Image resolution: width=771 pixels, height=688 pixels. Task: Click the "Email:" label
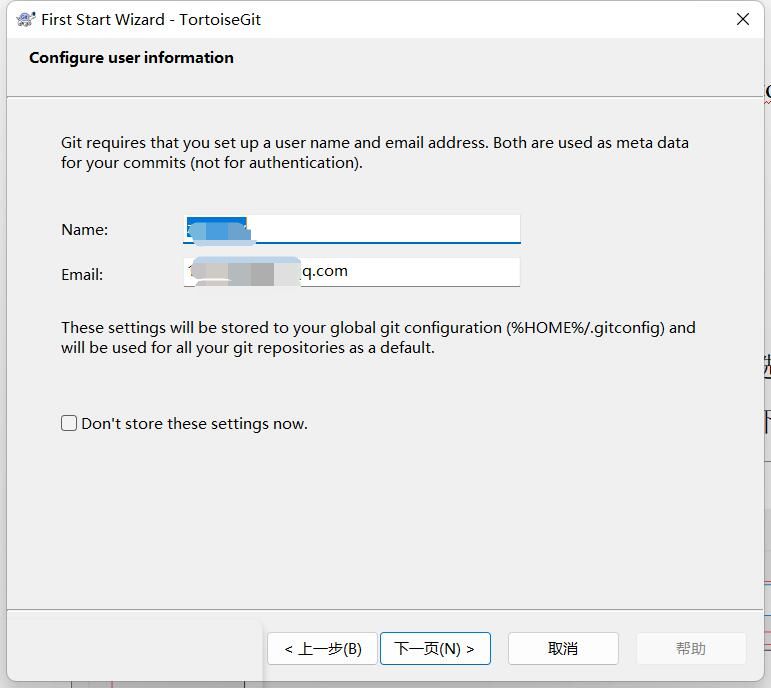pos(82,274)
